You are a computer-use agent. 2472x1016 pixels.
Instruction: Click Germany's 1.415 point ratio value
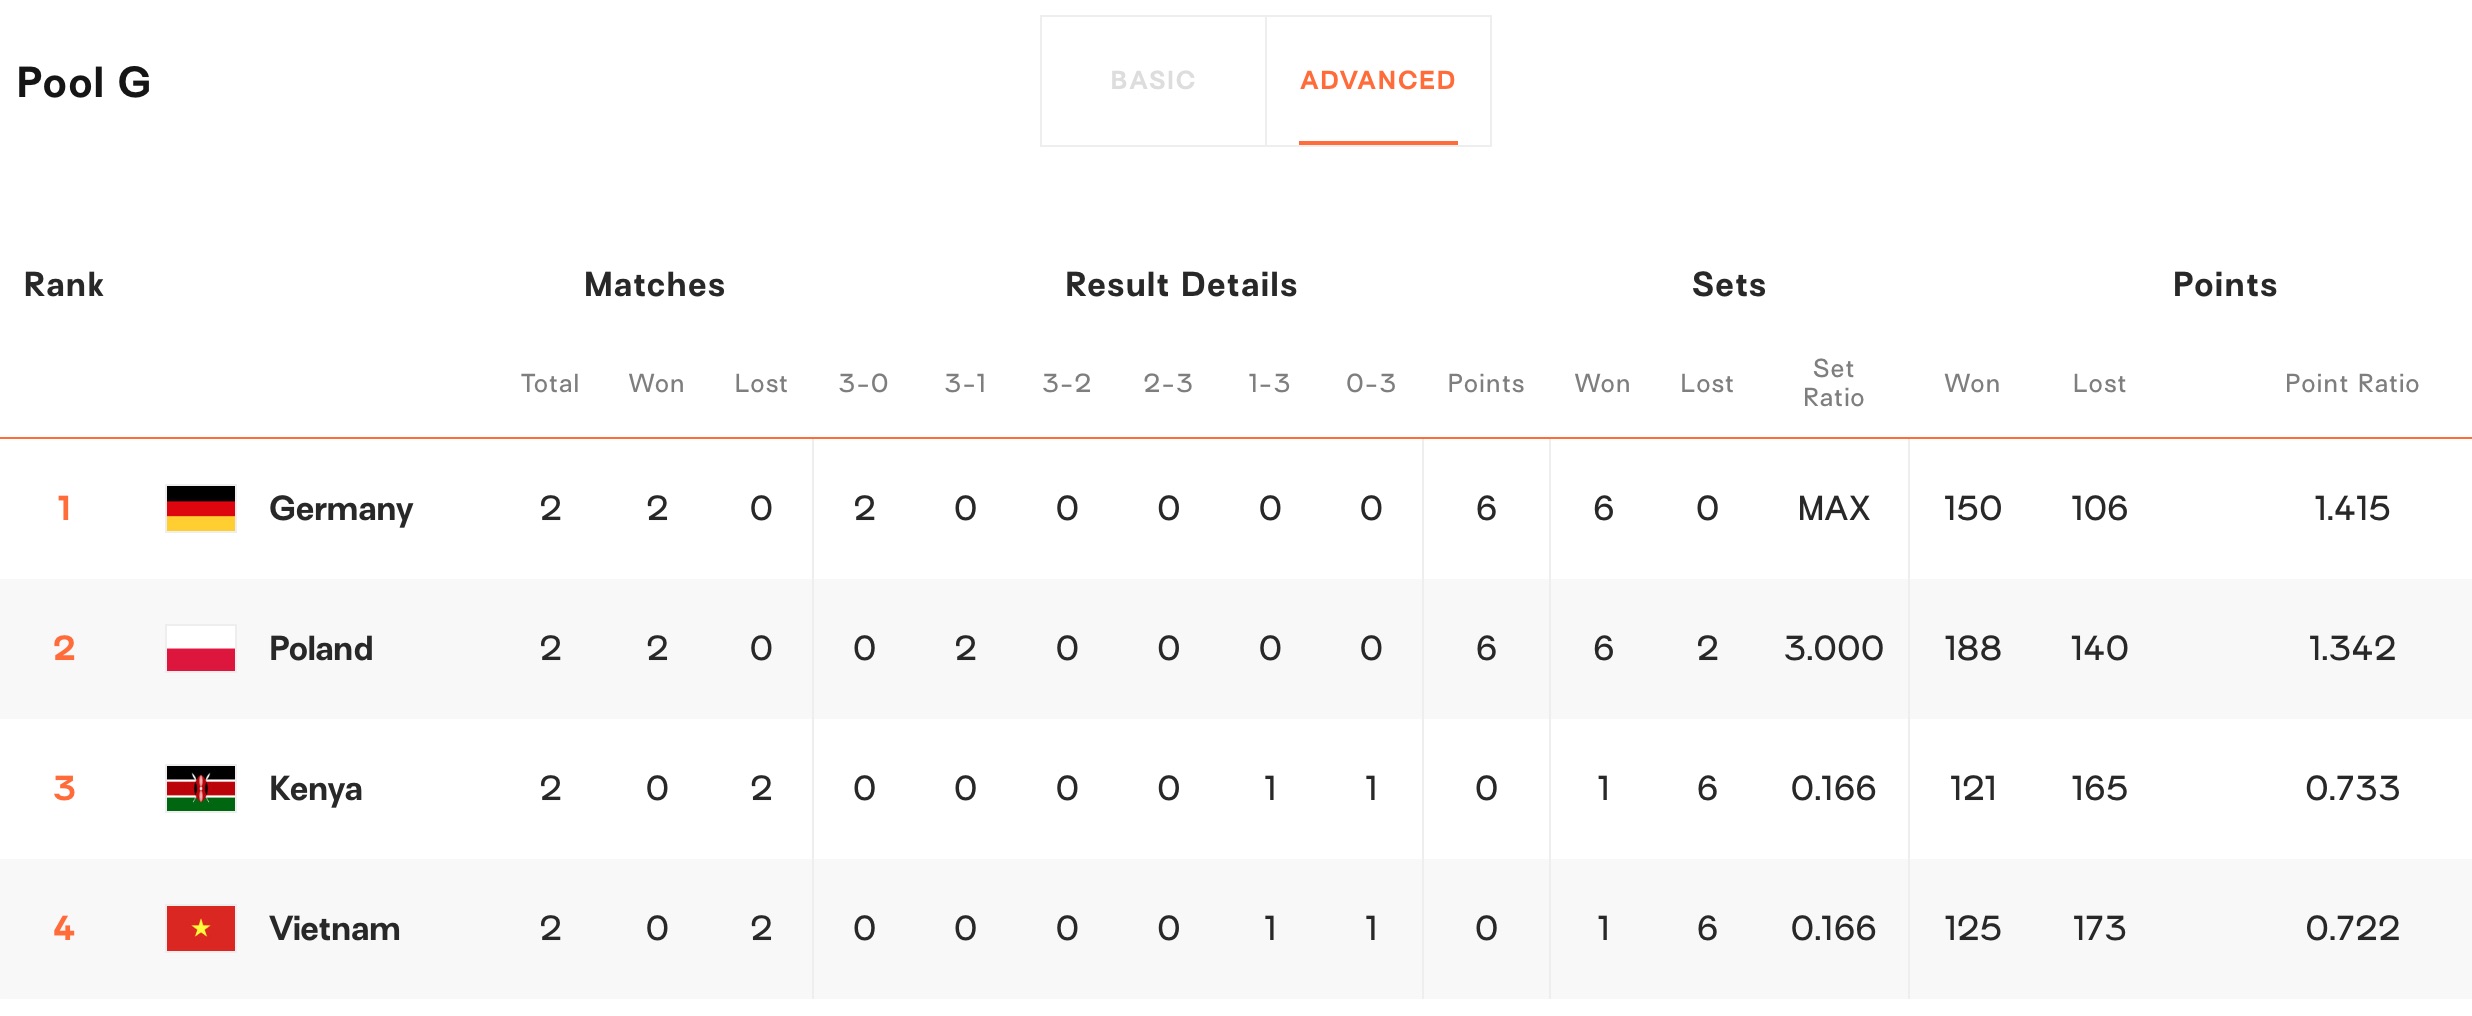click(2351, 509)
